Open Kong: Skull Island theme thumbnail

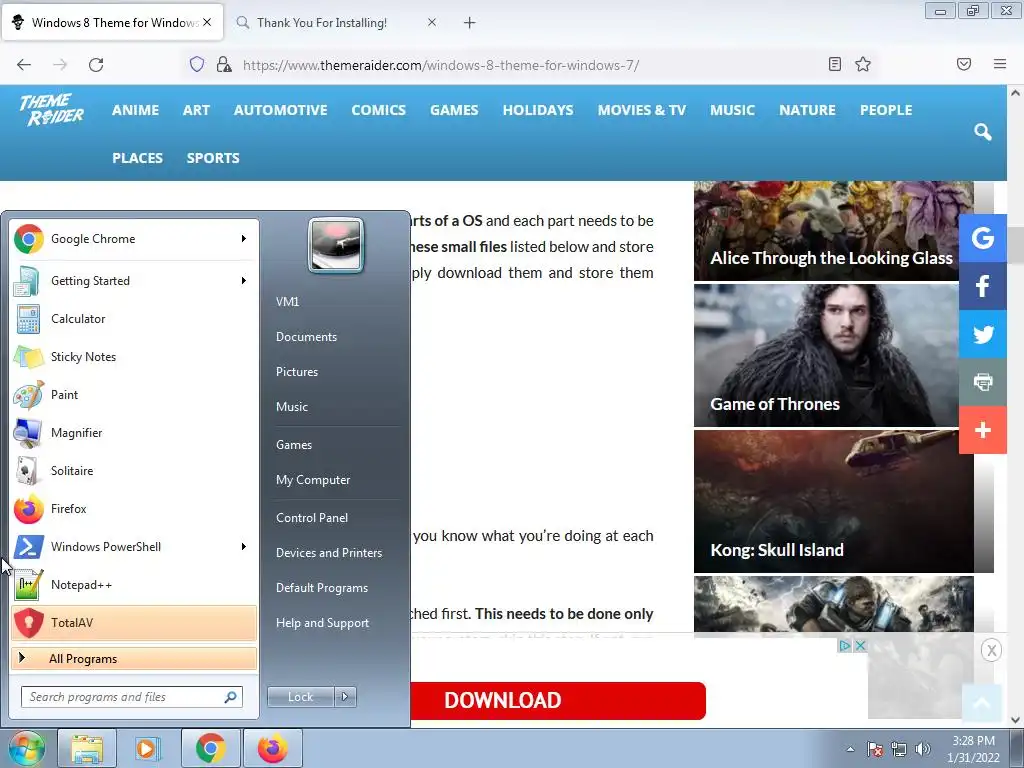point(833,501)
